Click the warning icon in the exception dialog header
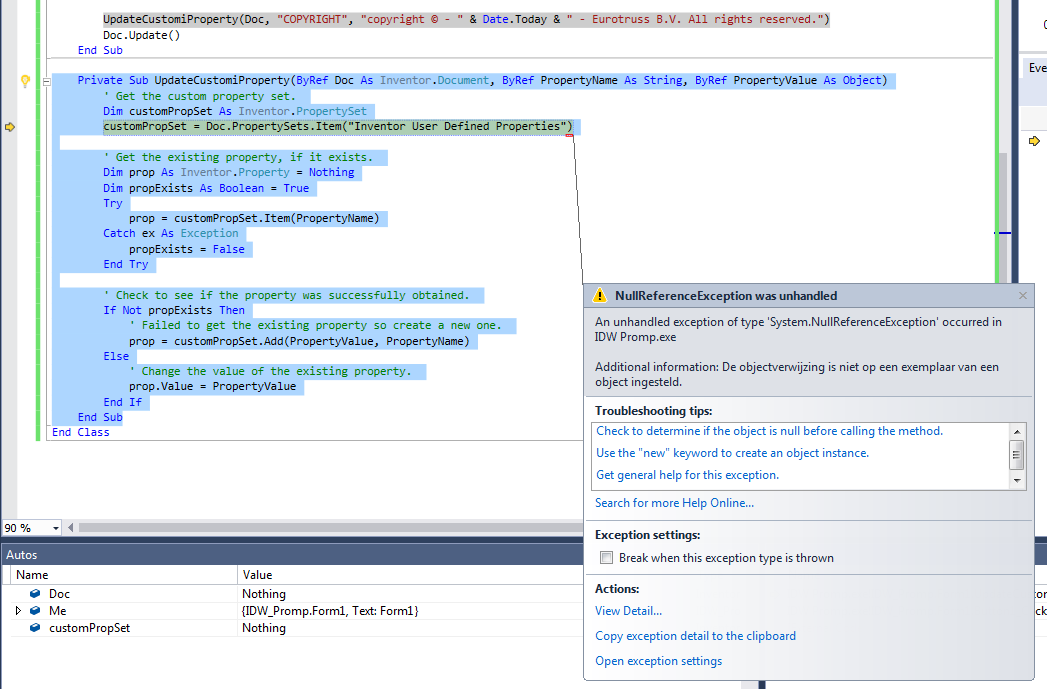Screen dimensions: 1047x689 pyautogui.click(x=600, y=295)
